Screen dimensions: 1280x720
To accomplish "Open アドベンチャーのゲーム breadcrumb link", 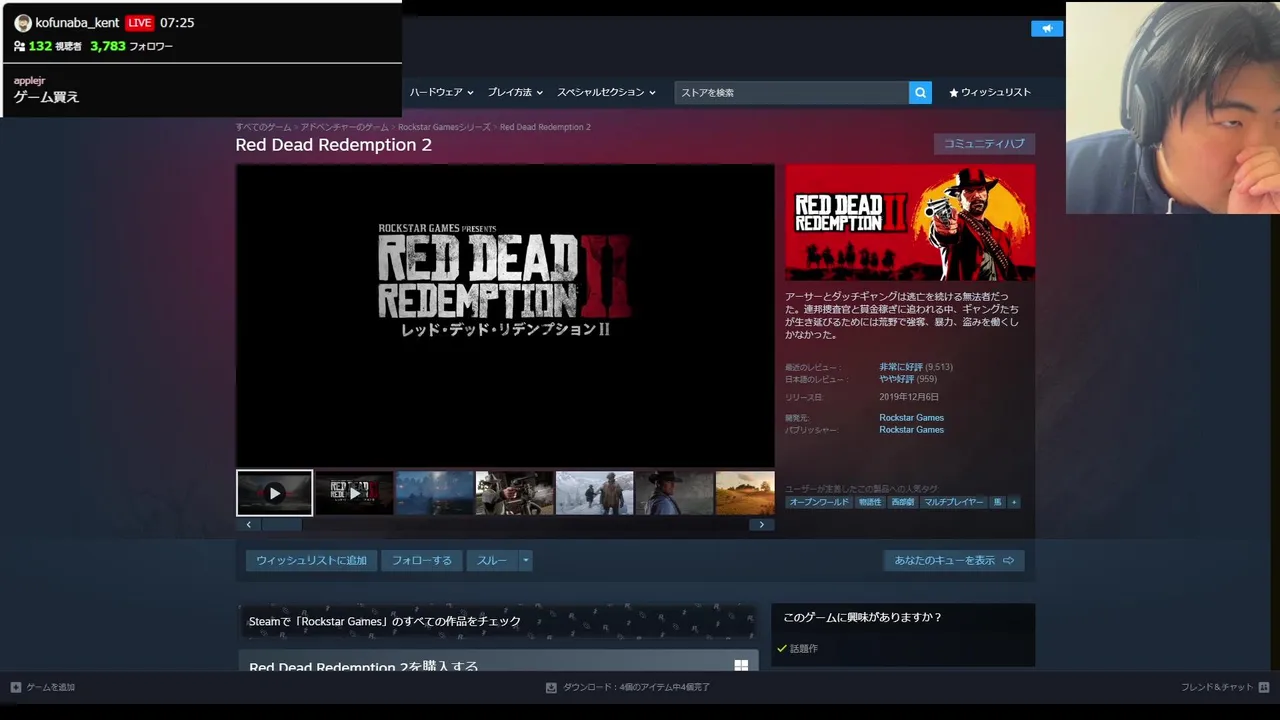I will [x=344, y=127].
